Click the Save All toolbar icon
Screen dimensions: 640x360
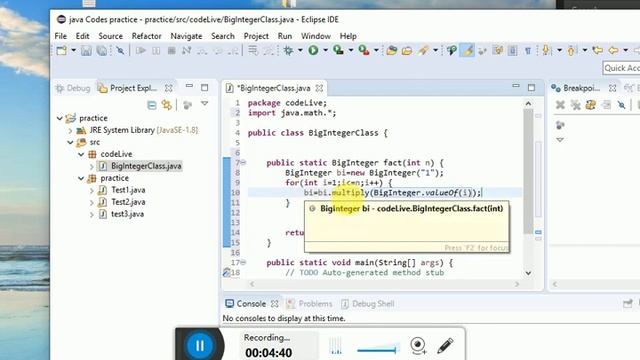(102, 51)
